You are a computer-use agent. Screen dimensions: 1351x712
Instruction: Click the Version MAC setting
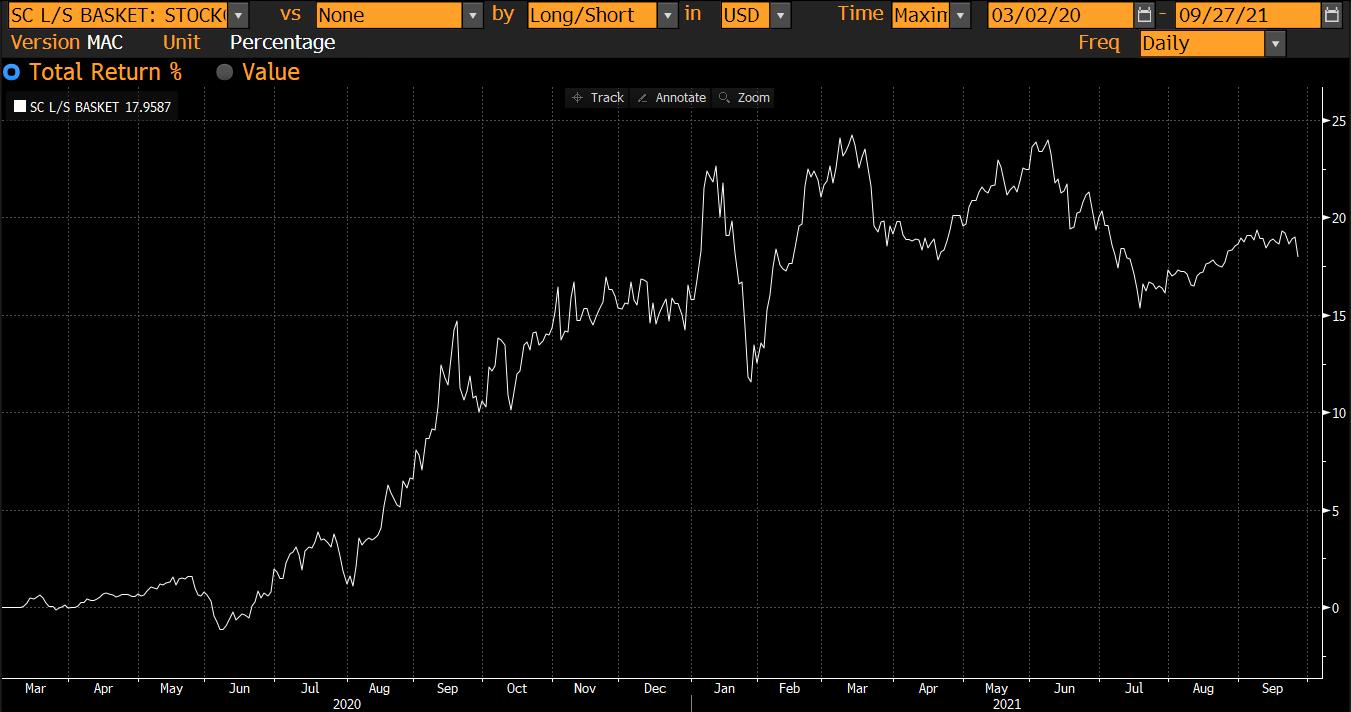point(104,42)
